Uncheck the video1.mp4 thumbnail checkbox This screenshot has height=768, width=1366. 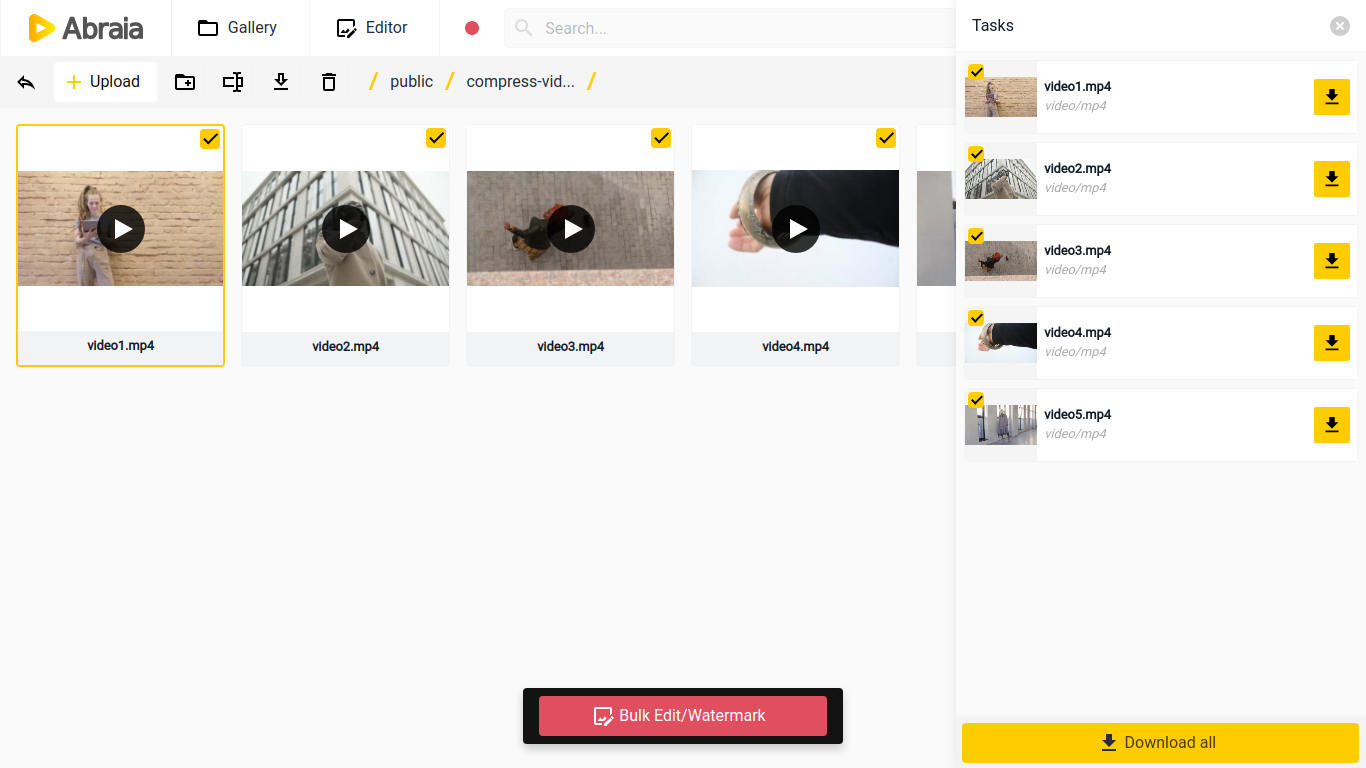pyautogui.click(x=210, y=139)
